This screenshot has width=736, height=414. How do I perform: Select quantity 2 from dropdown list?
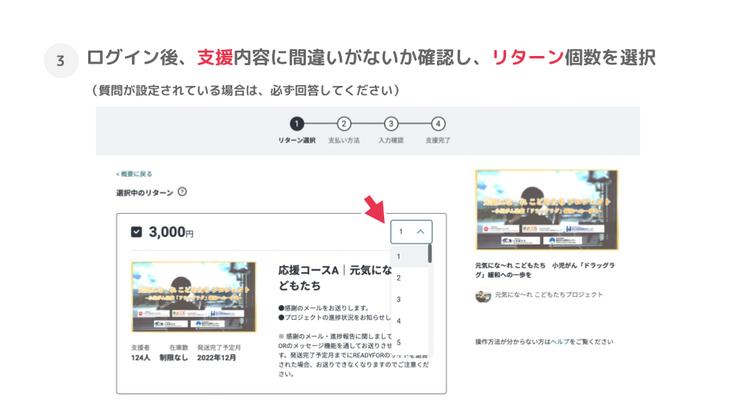[x=399, y=278]
